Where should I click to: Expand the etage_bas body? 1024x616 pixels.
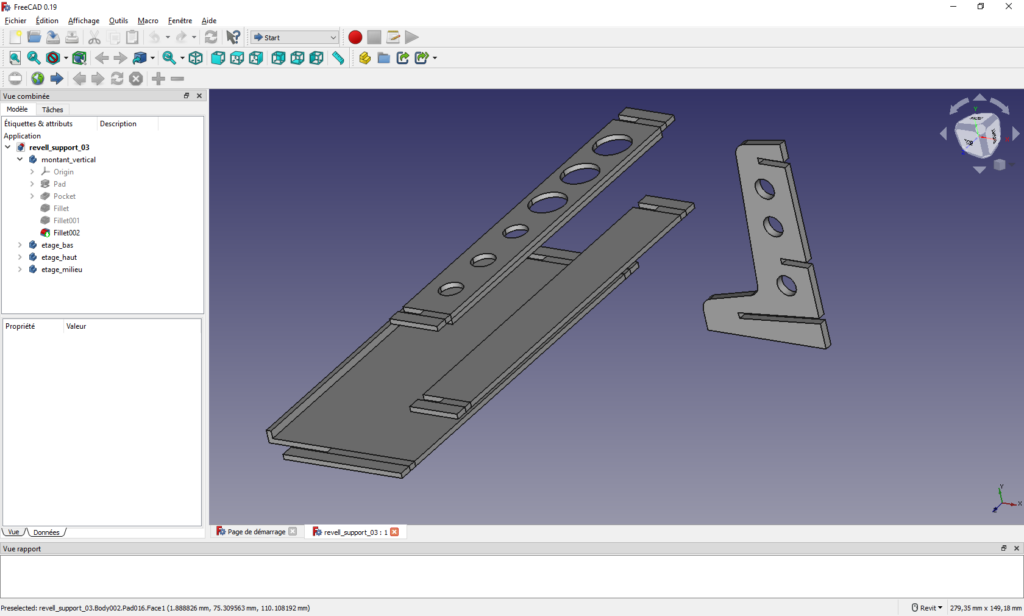coord(20,245)
